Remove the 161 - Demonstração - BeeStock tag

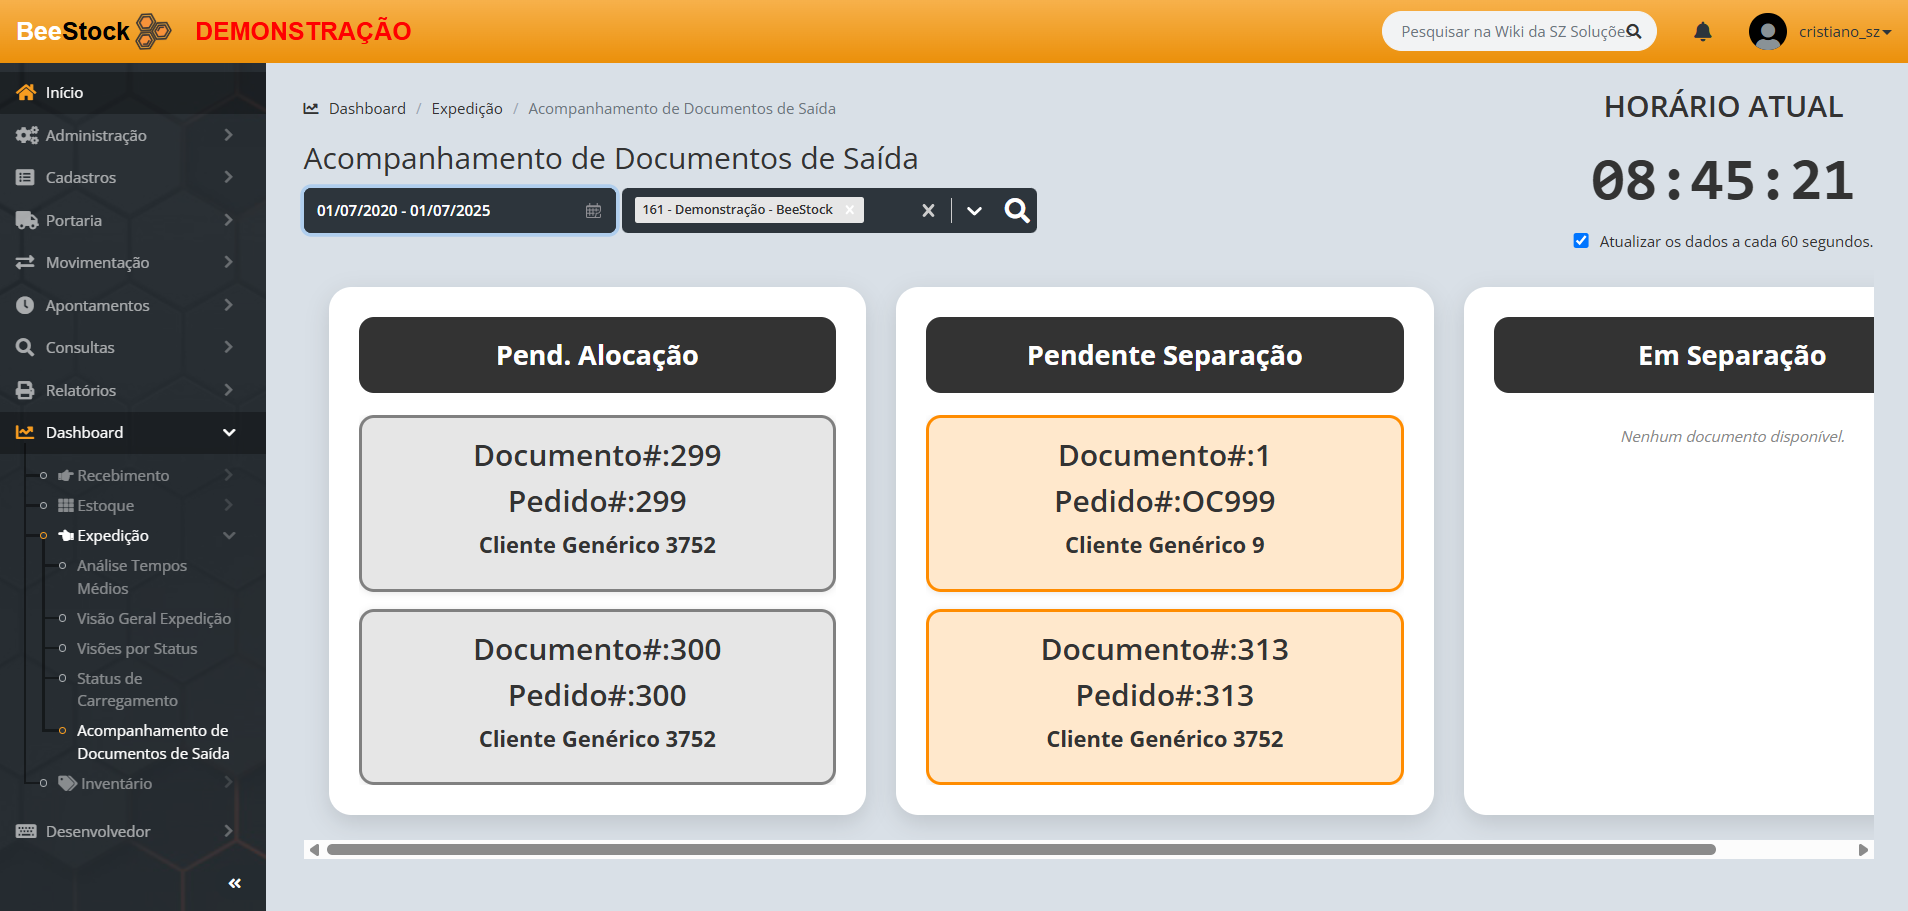click(849, 210)
